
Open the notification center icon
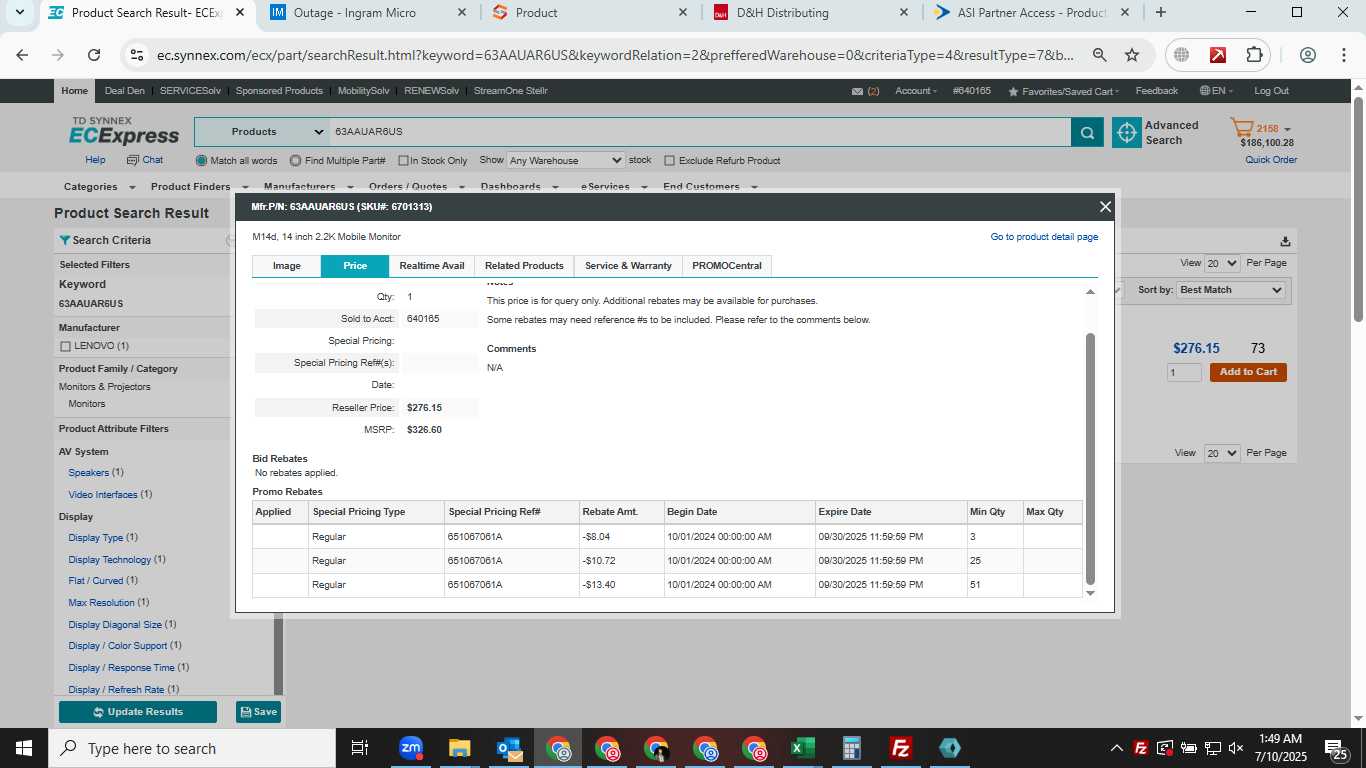(x=1336, y=748)
